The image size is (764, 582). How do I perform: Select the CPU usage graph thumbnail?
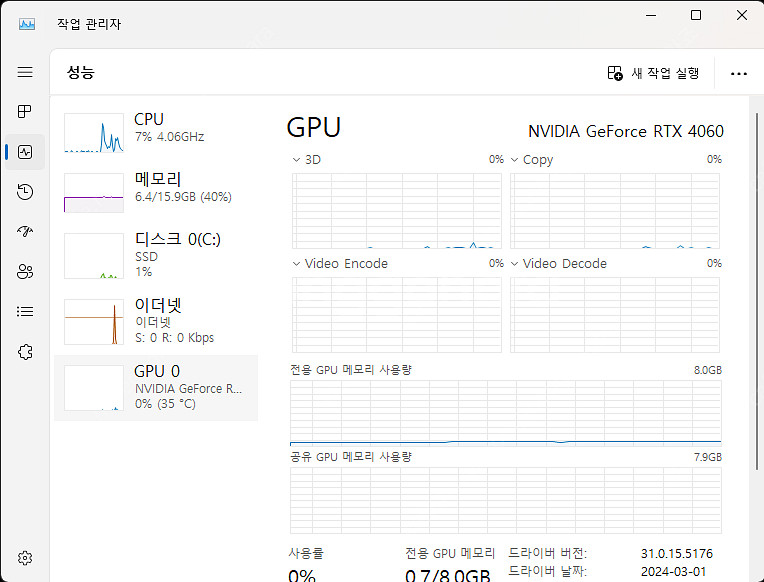[x=94, y=133]
